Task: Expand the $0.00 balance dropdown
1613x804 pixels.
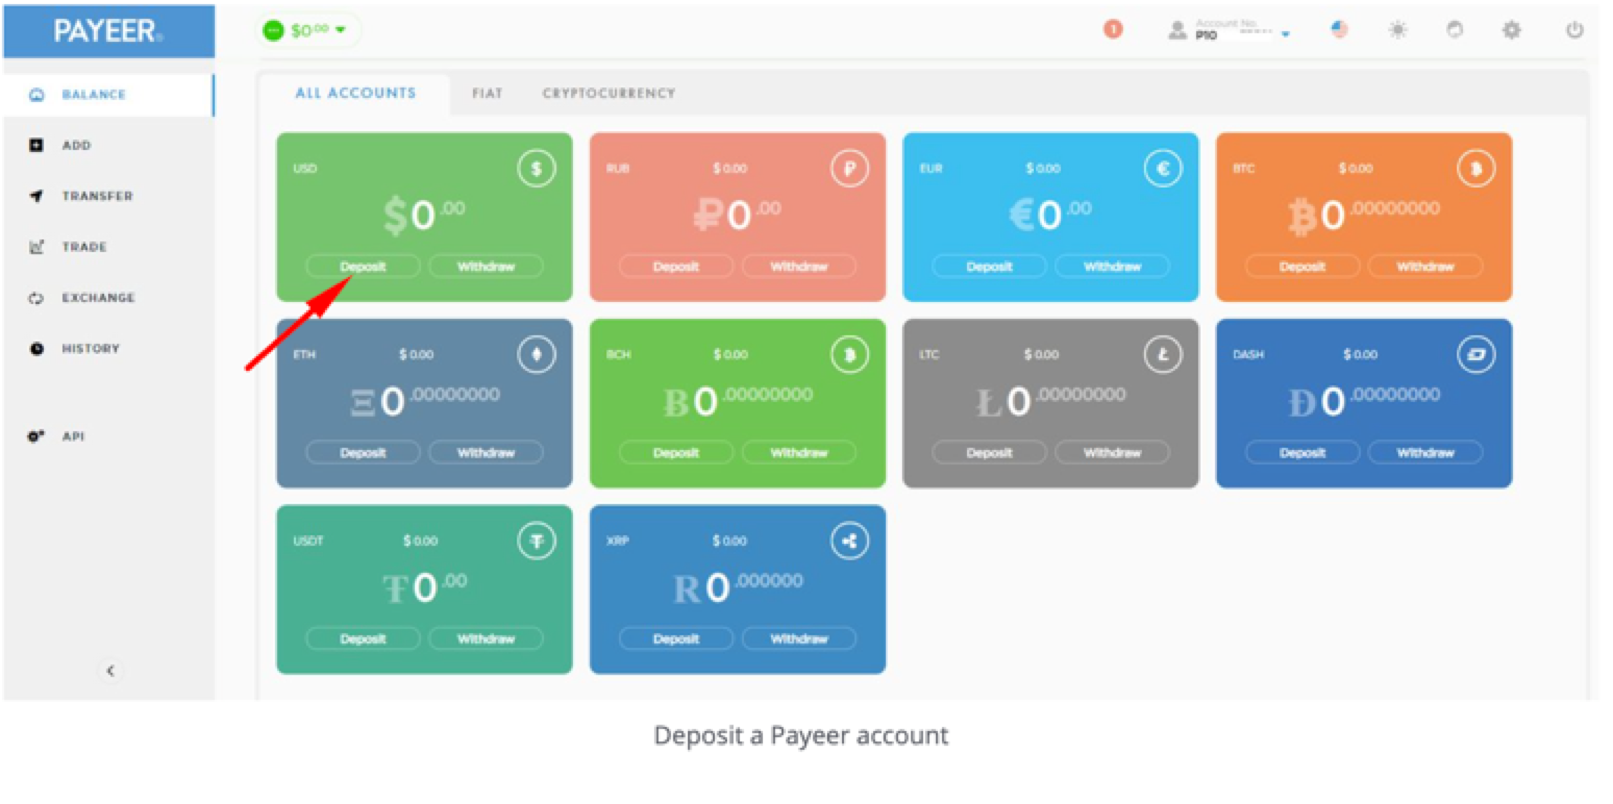Action: 308,31
